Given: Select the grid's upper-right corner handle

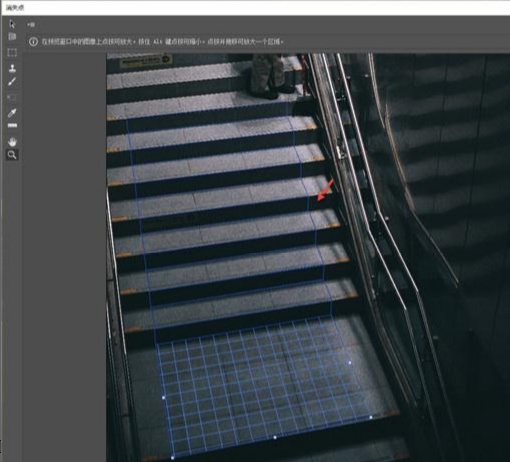Looking at the screenshot, I should (350, 362).
